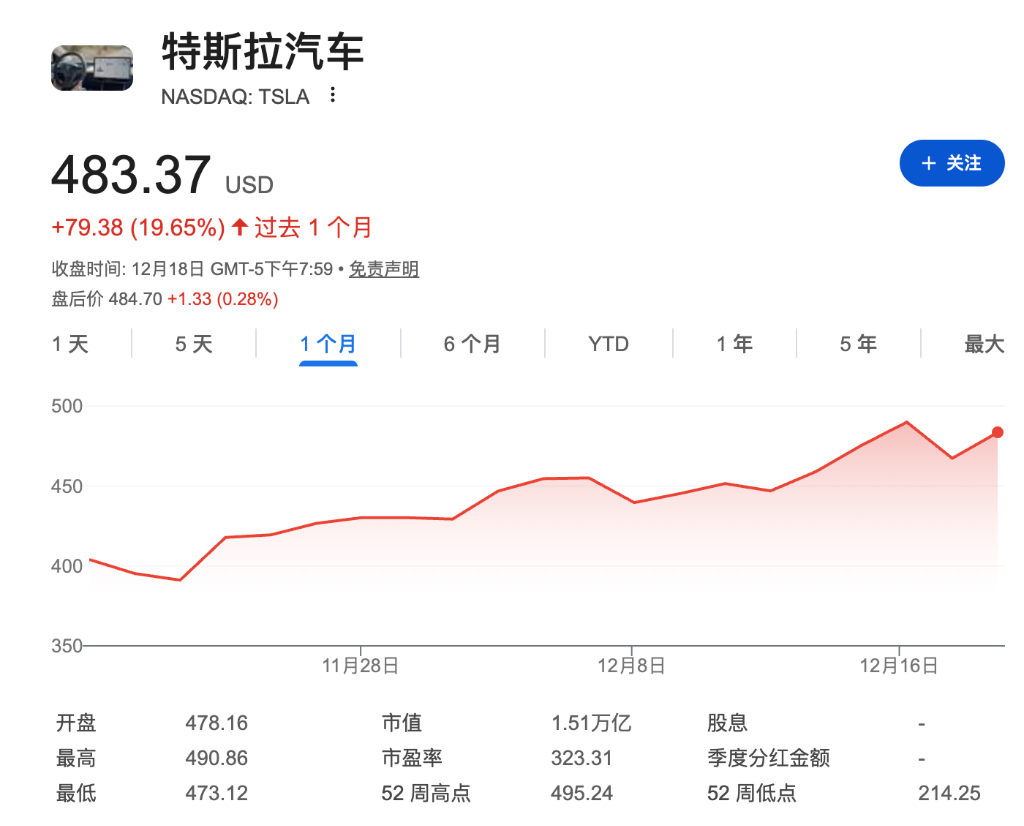Image resolution: width=1024 pixels, height=826 pixels.
Task: Click the red endpoint dot on chart
Action: click(x=997, y=432)
